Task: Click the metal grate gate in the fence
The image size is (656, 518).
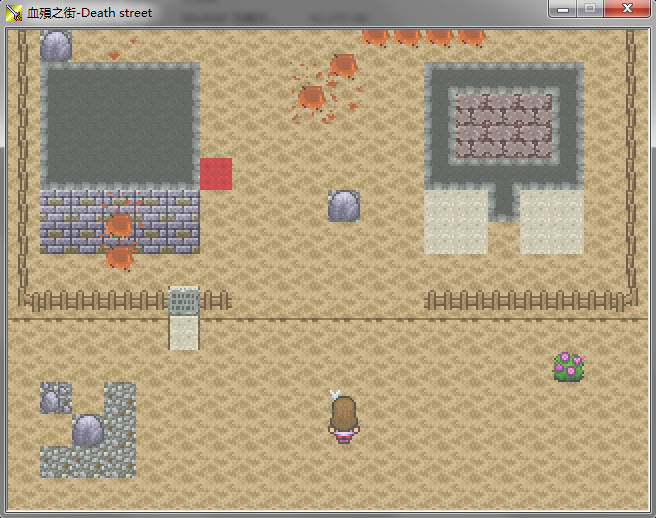Action: (x=184, y=300)
